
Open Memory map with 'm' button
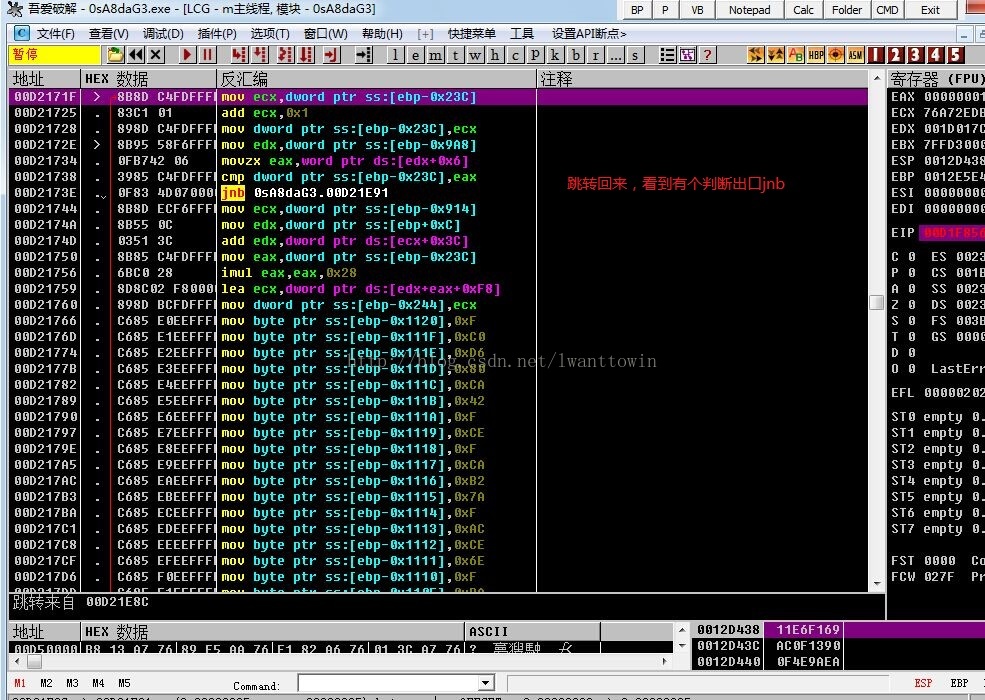click(x=435, y=55)
